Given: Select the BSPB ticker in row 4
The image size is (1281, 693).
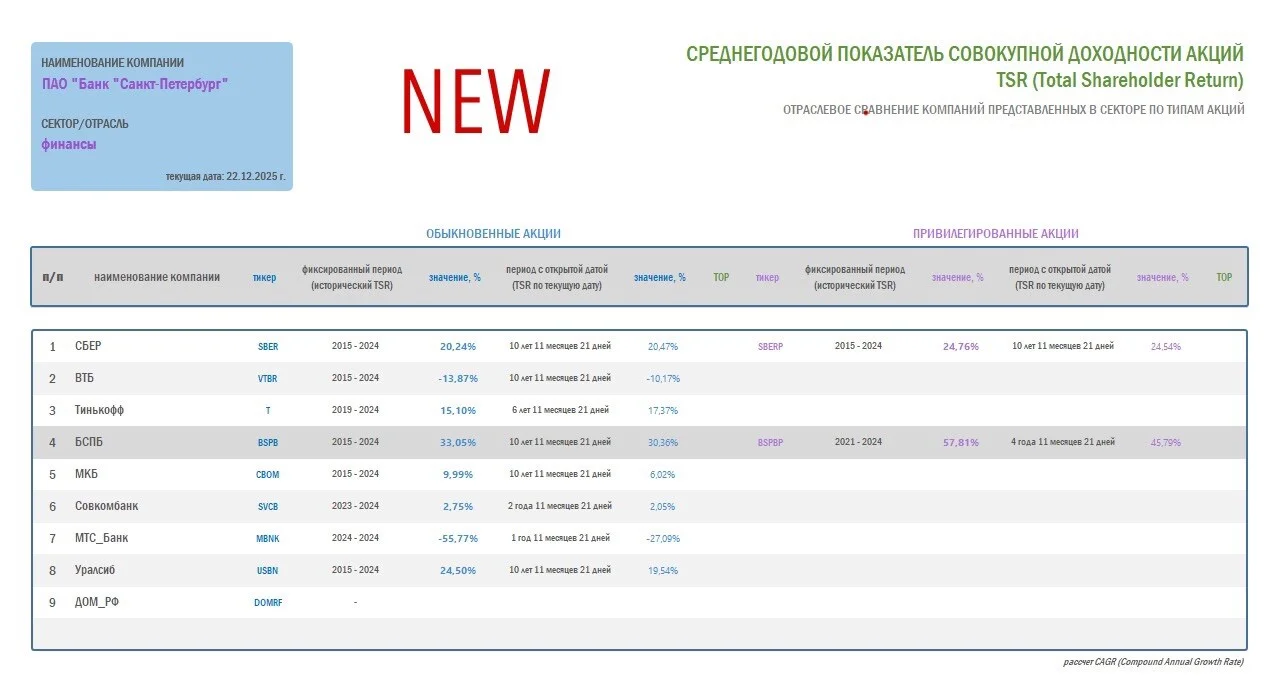Looking at the screenshot, I should tap(268, 442).
